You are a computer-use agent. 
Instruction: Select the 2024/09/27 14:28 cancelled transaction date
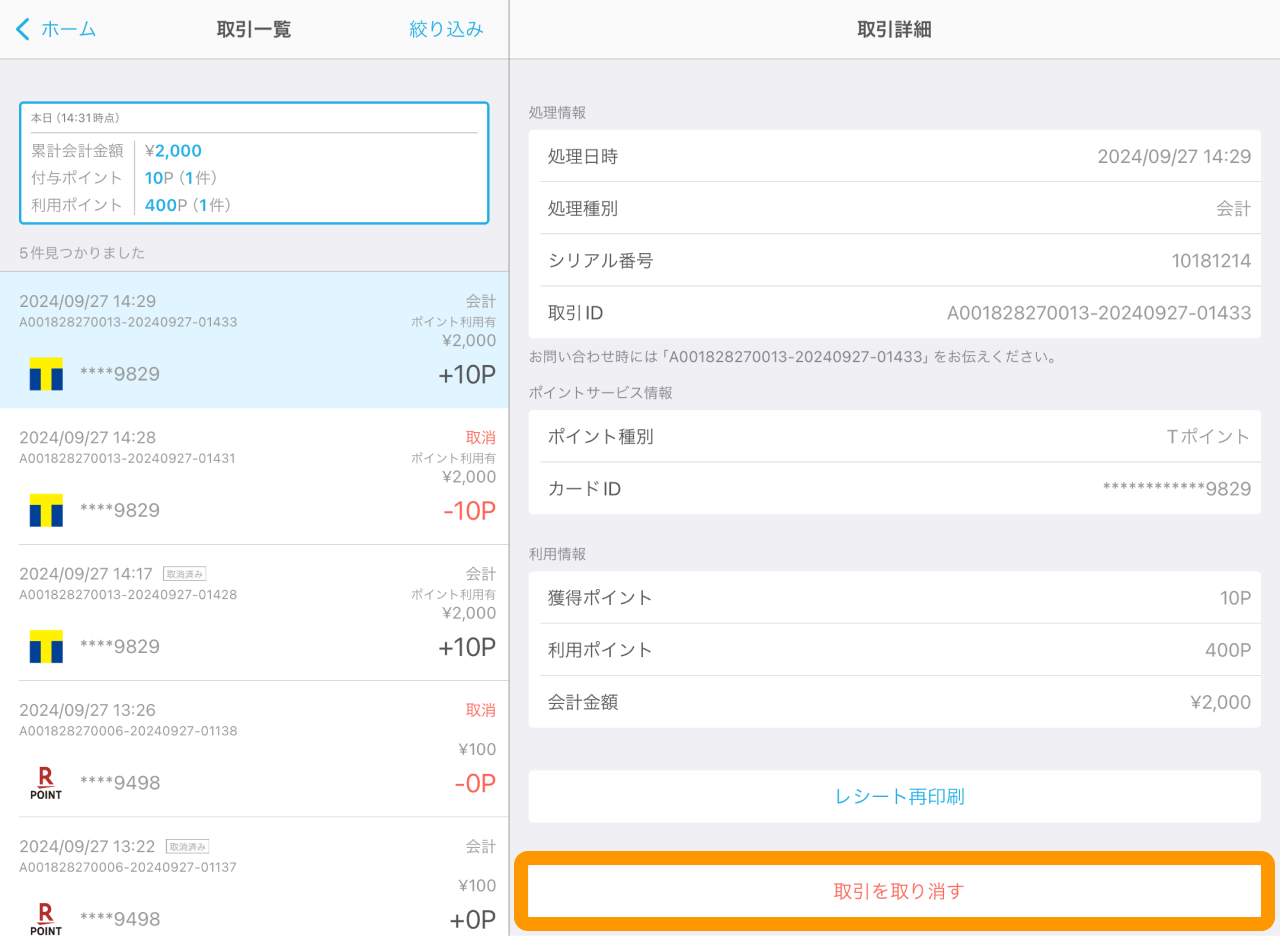click(88, 437)
